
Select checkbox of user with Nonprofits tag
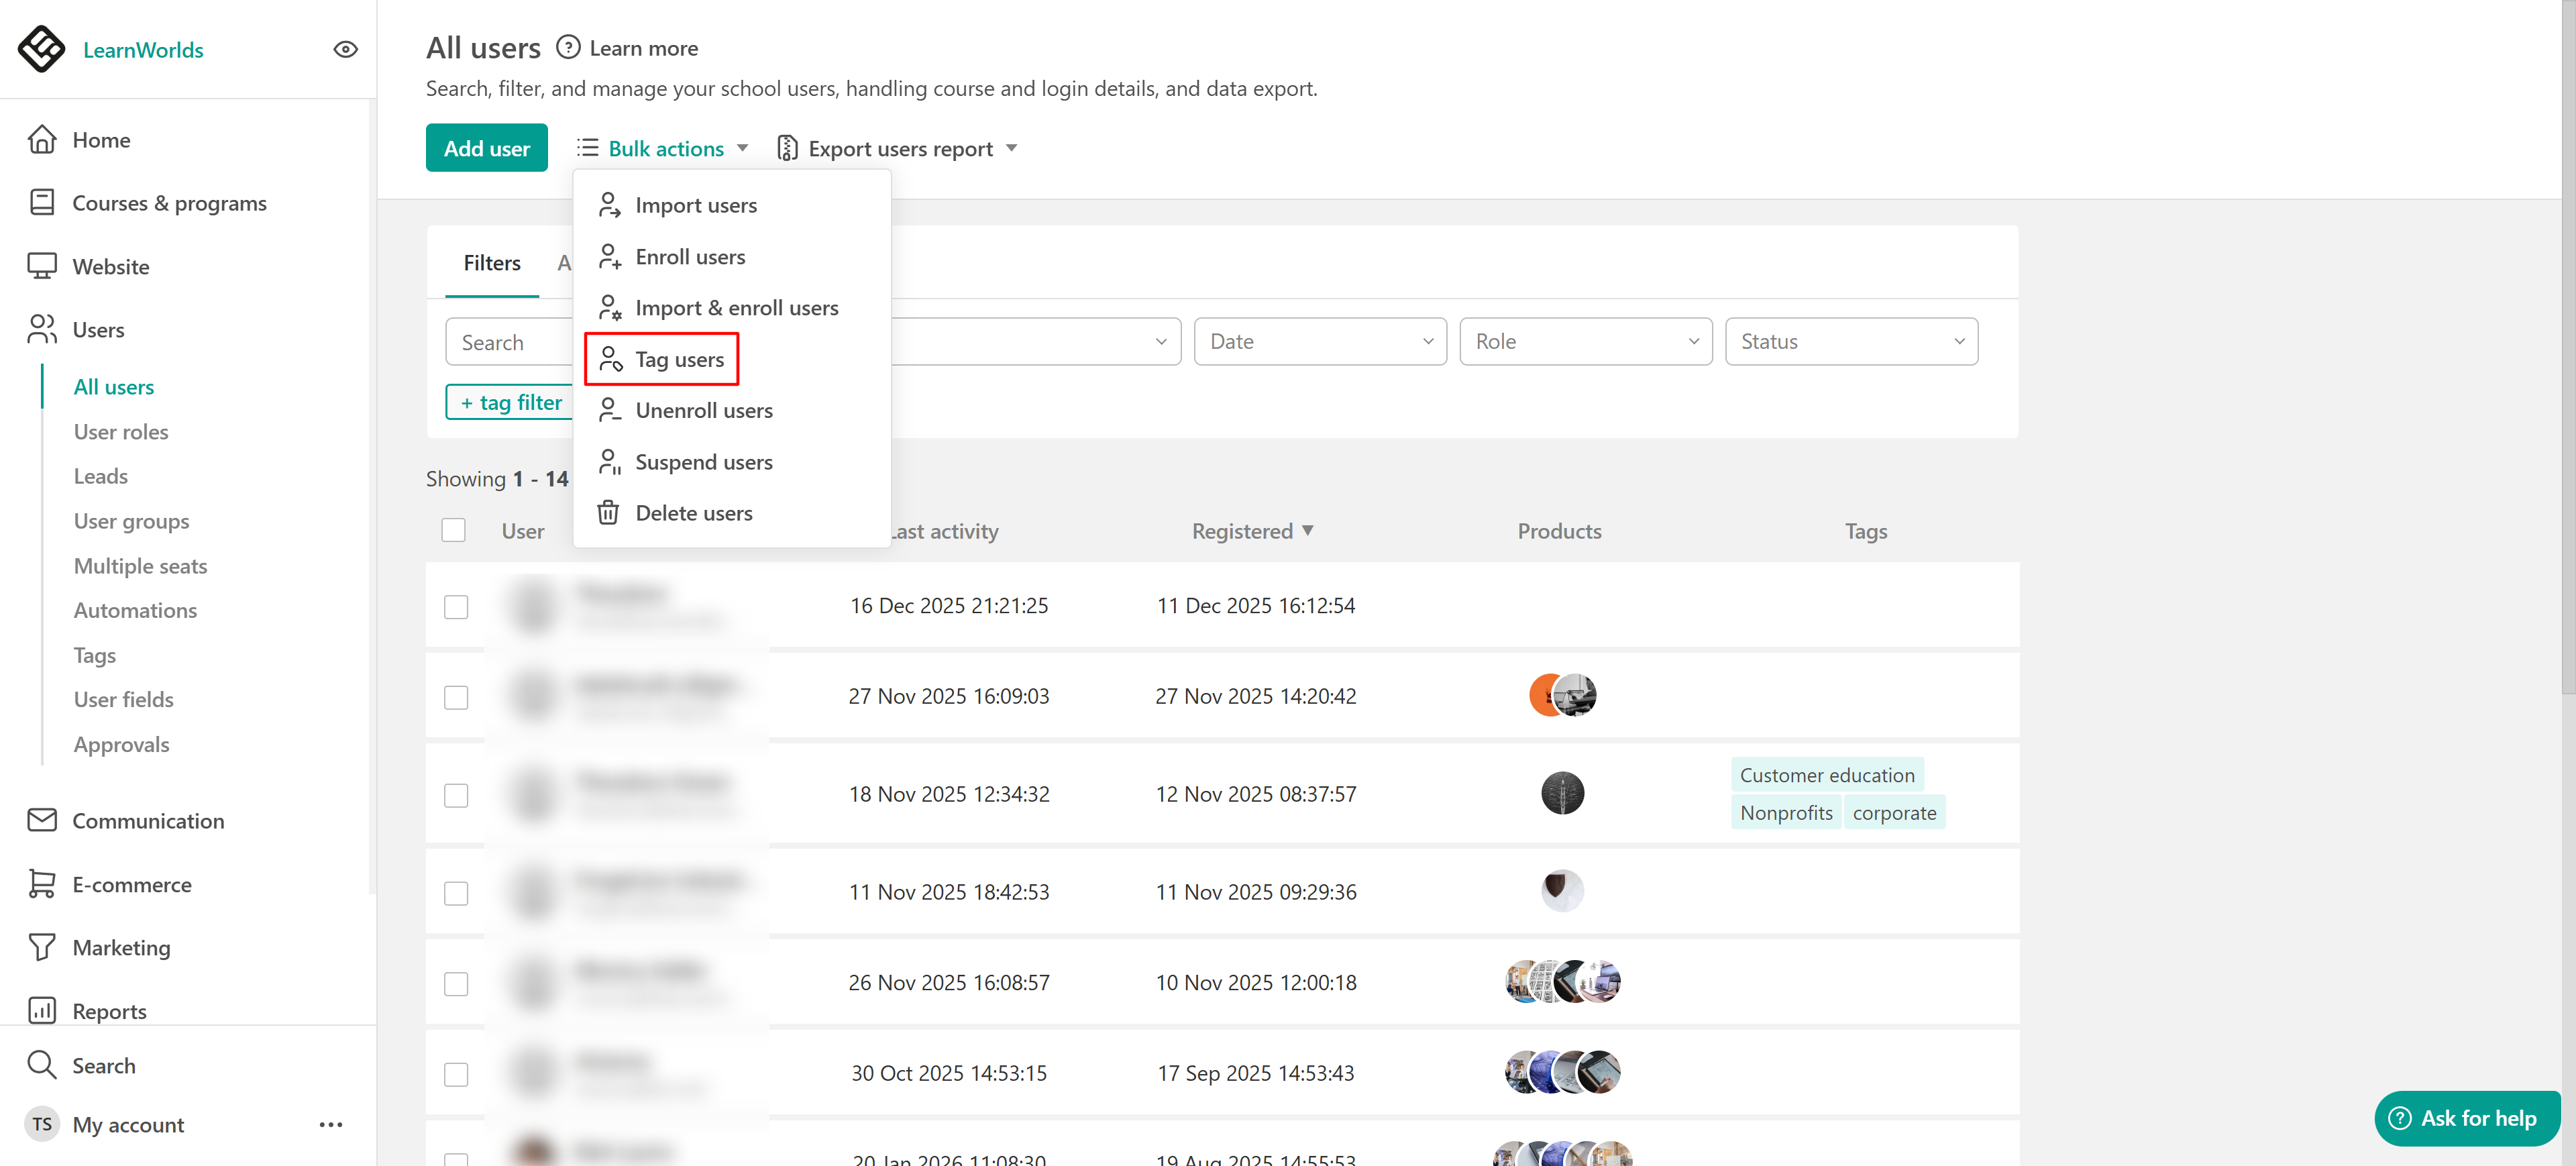456,795
